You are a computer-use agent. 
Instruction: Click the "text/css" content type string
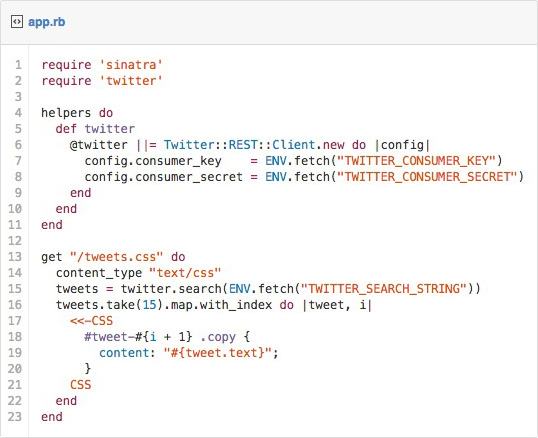[185, 273]
